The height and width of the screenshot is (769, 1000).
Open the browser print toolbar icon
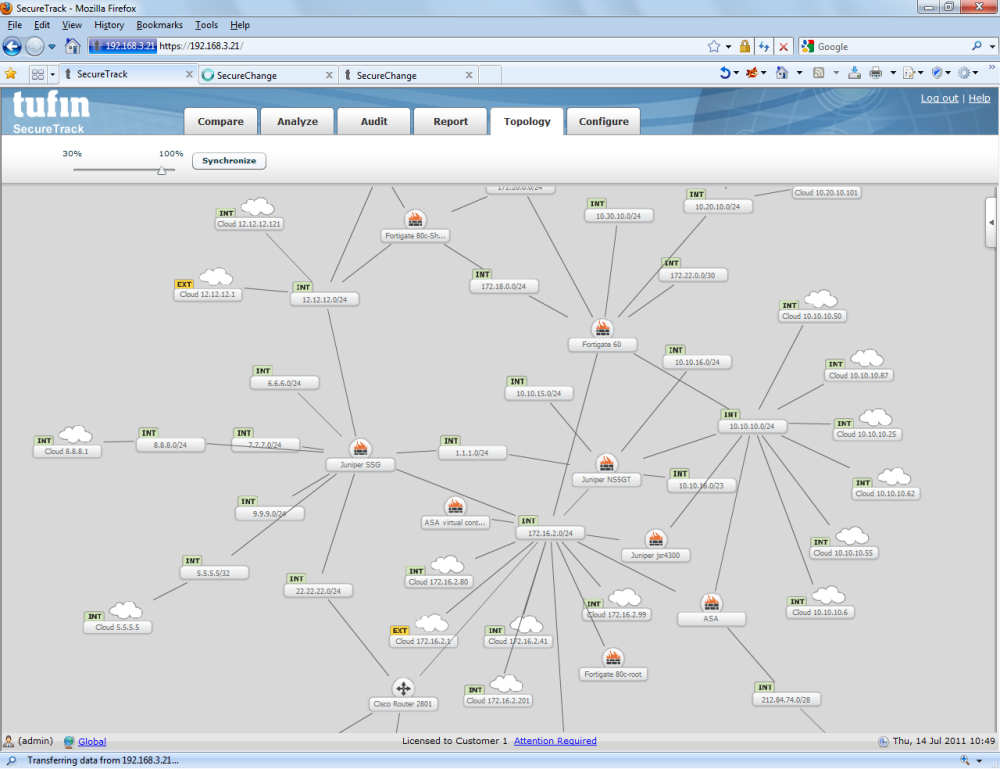pos(876,73)
